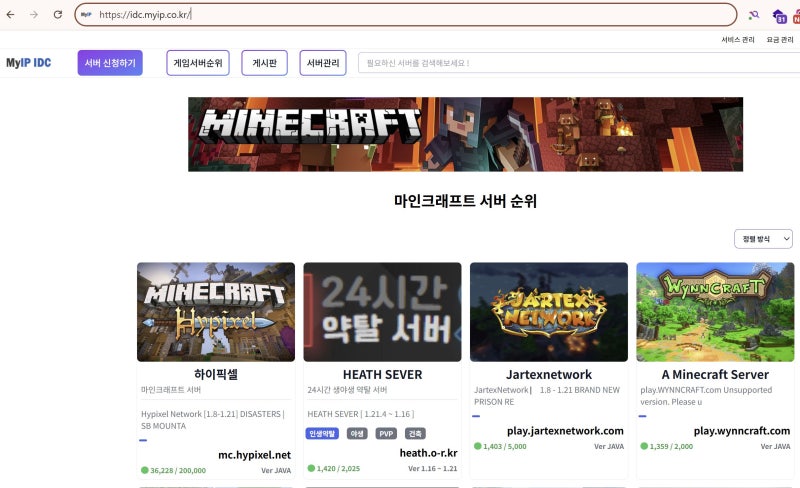
Task: Focus the address bar URL field
Action: tap(406, 14)
